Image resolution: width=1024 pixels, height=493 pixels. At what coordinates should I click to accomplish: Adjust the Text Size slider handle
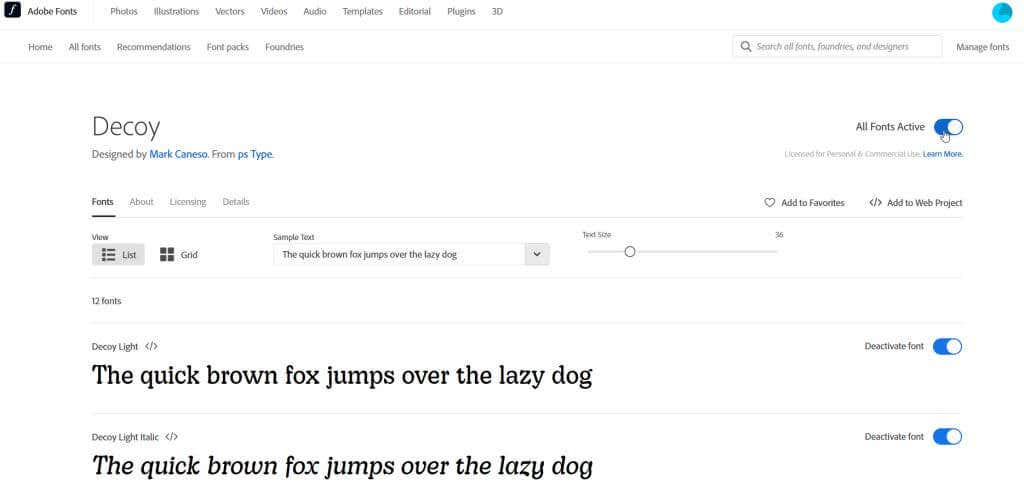coord(629,251)
